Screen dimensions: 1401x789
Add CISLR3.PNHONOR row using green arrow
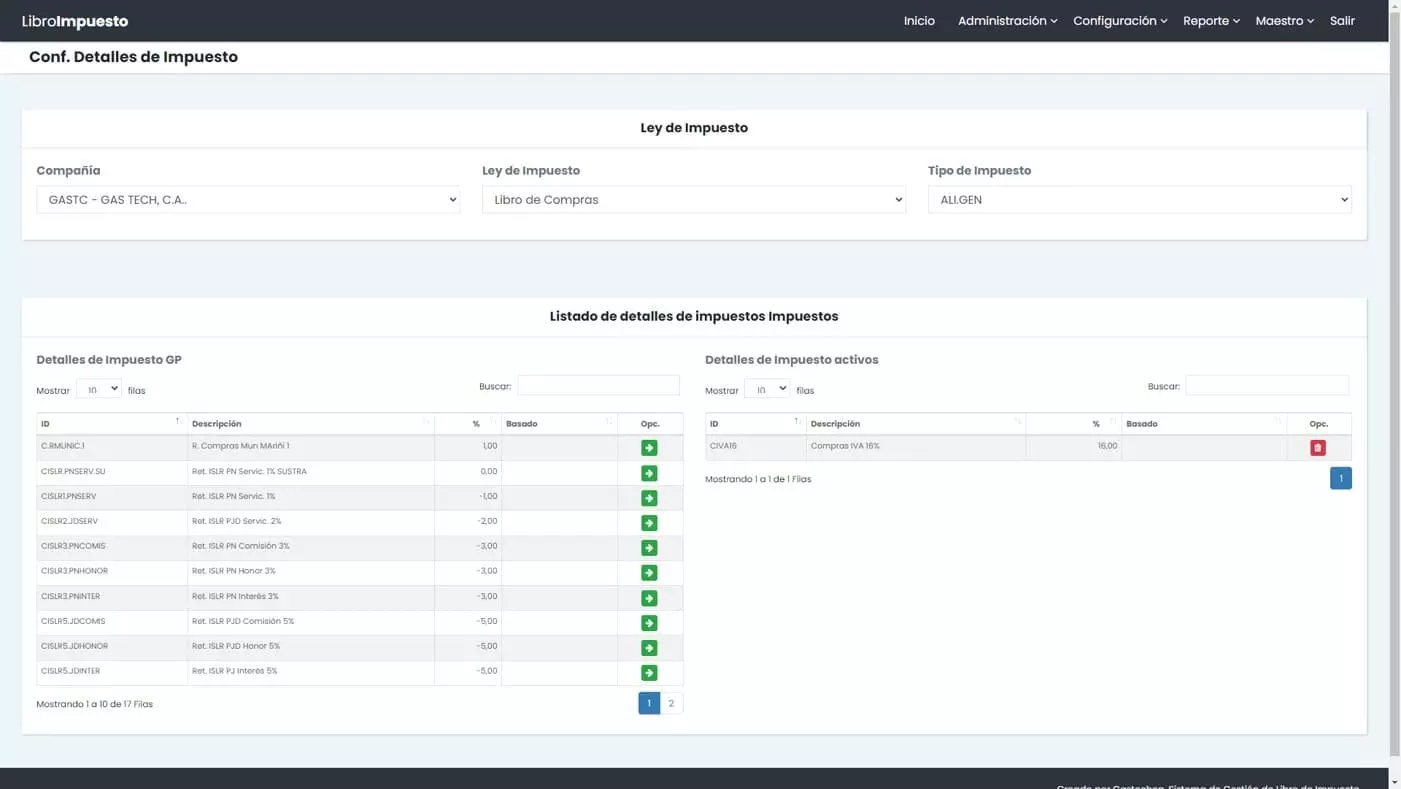(649, 573)
